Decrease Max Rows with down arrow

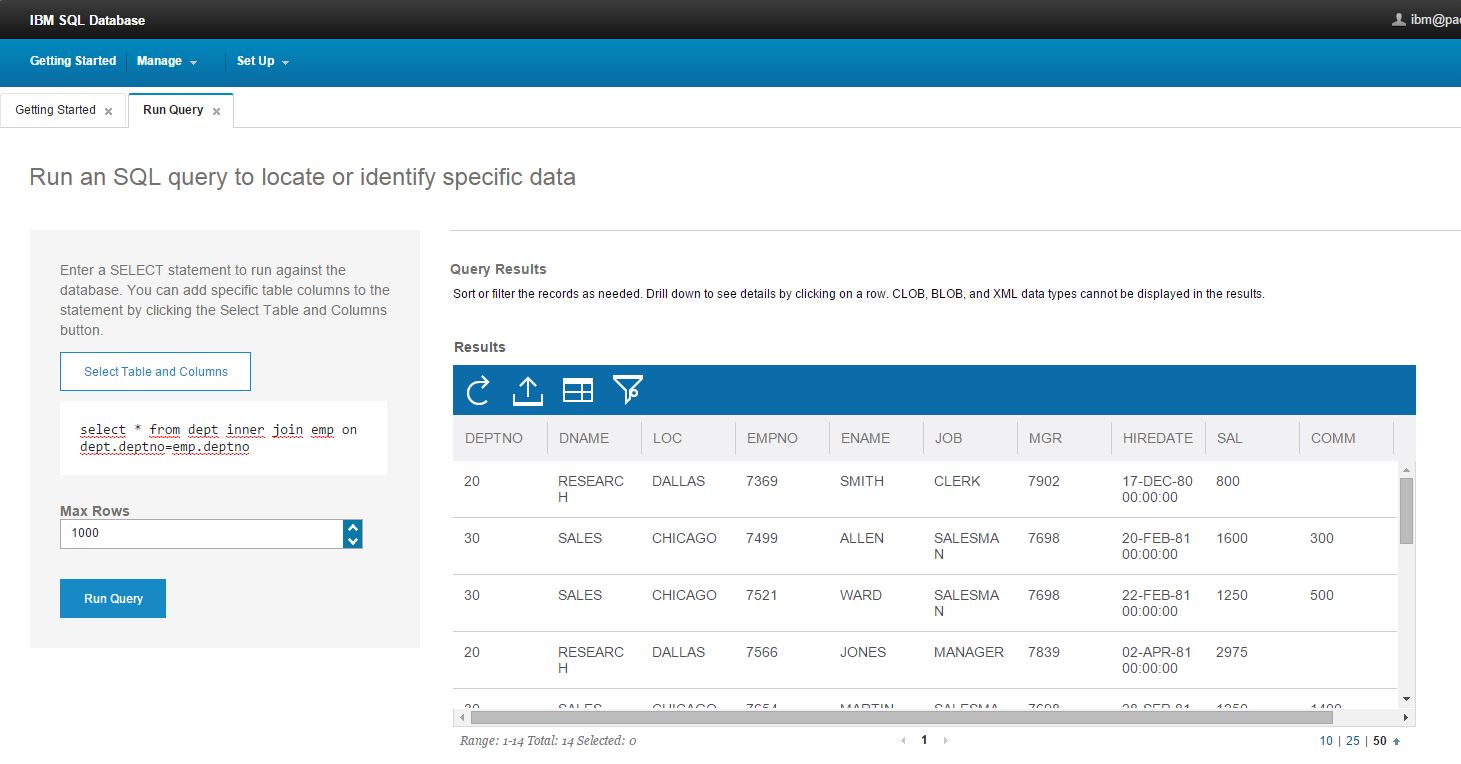(x=352, y=541)
